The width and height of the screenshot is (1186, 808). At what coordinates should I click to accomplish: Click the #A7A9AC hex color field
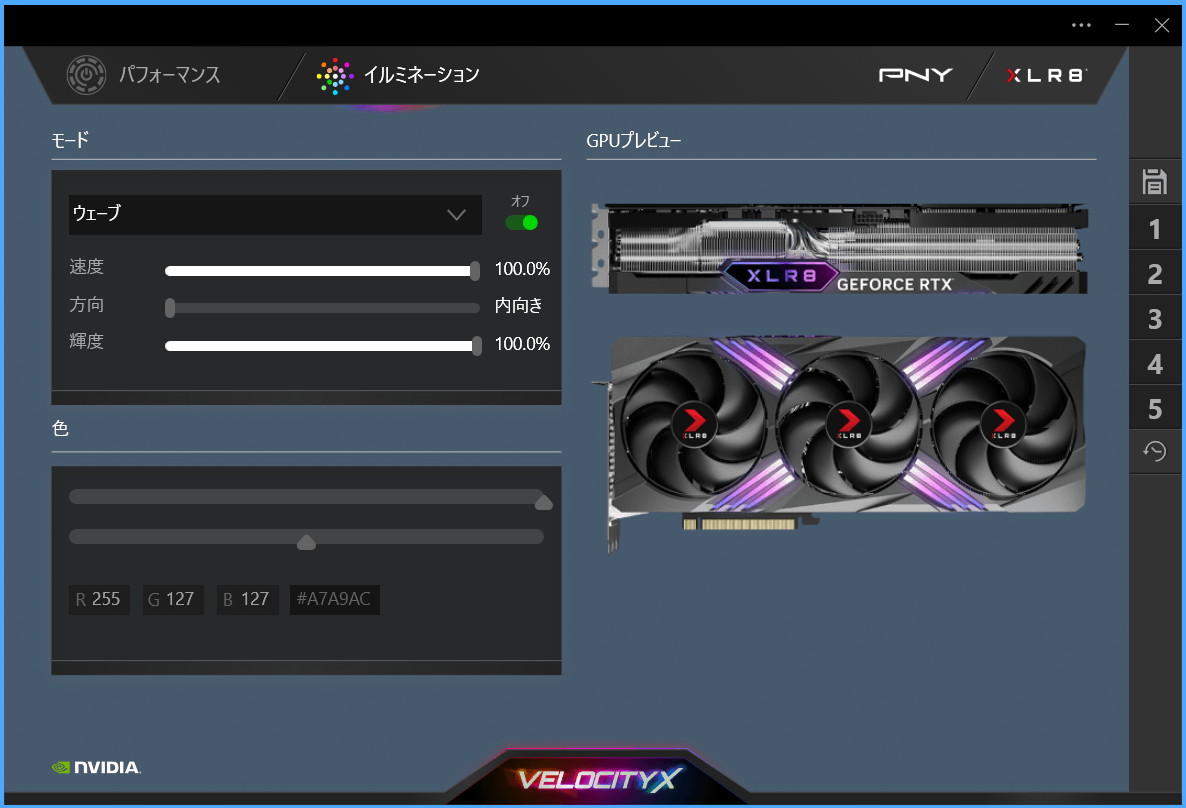tap(334, 599)
